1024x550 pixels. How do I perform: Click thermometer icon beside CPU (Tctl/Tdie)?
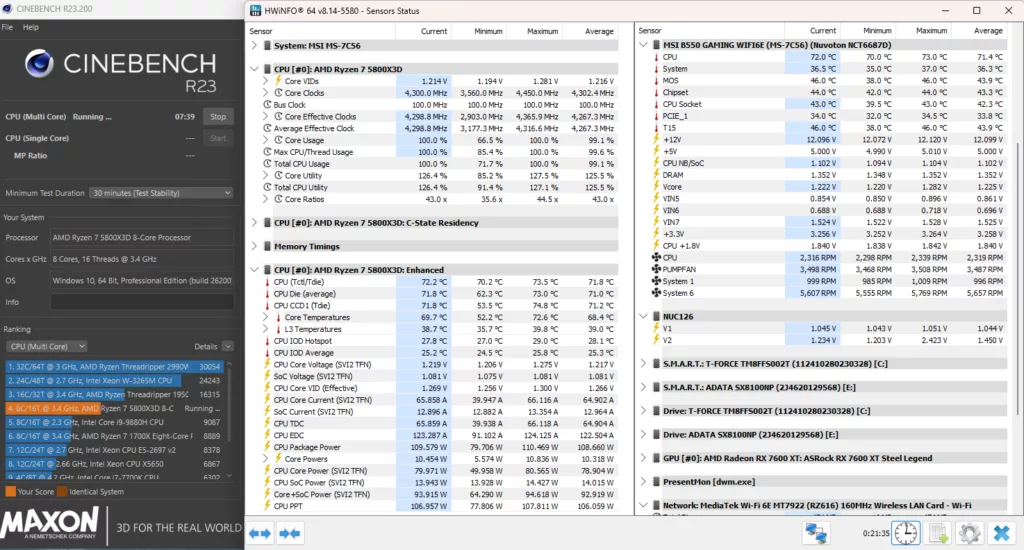tap(267, 282)
